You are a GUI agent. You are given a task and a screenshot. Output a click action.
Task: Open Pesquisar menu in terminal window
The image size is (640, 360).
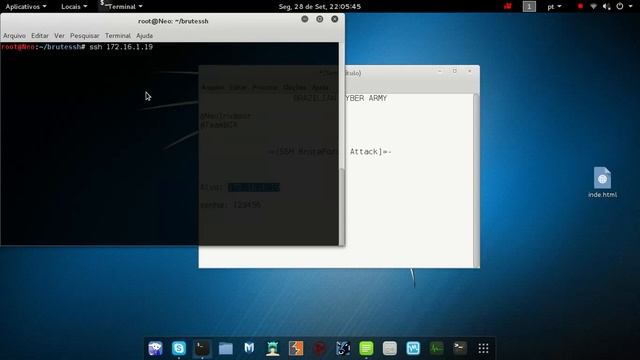[84, 36]
